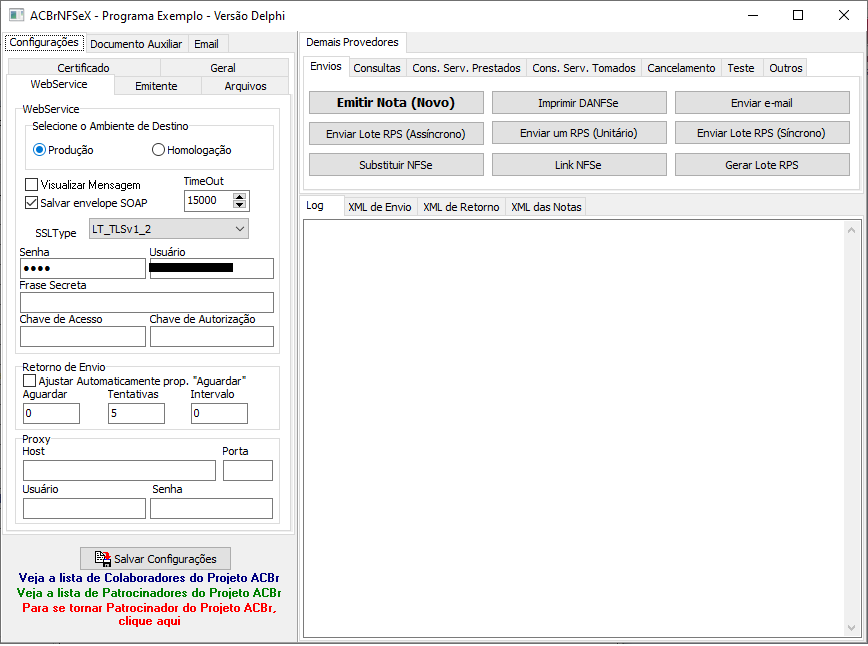Open the Cons. Serv. Prestados tab
Screen dimensions: 868x646
click(x=467, y=68)
